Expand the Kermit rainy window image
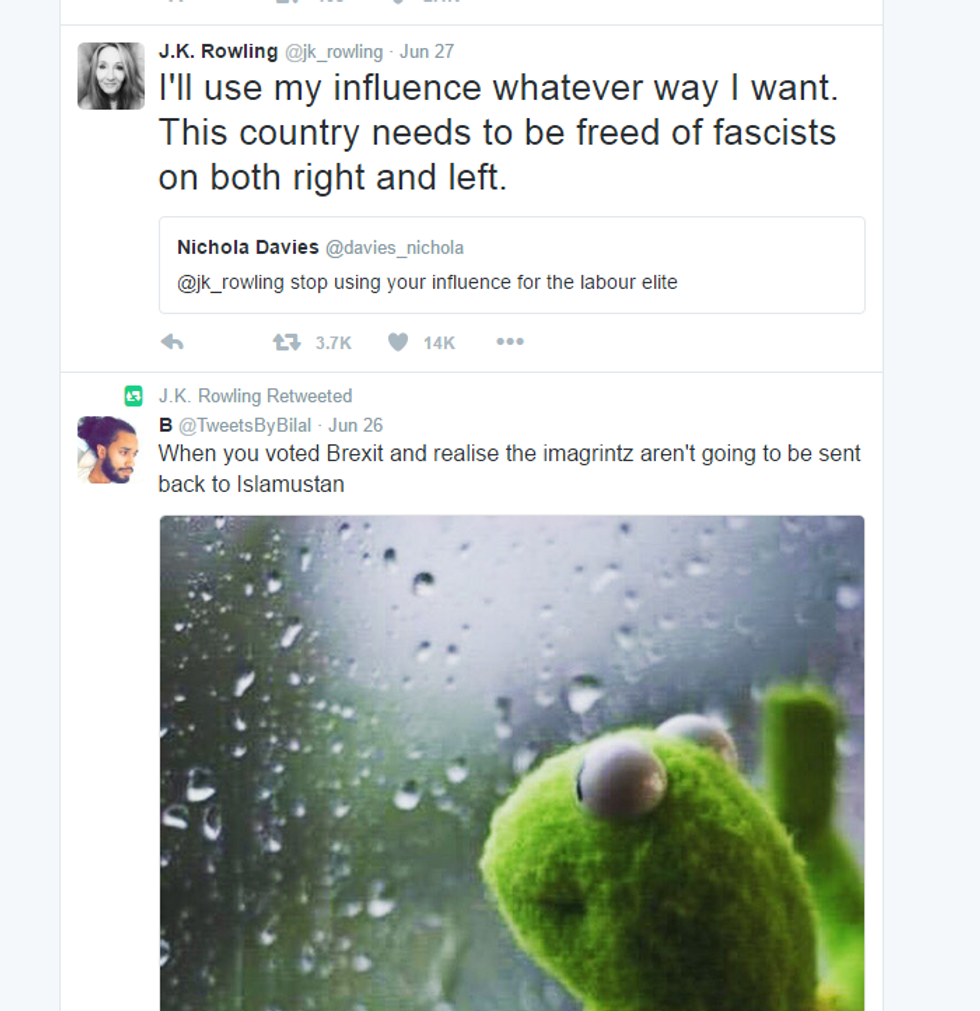Screen dimensions: 980x1011 coord(512,763)
